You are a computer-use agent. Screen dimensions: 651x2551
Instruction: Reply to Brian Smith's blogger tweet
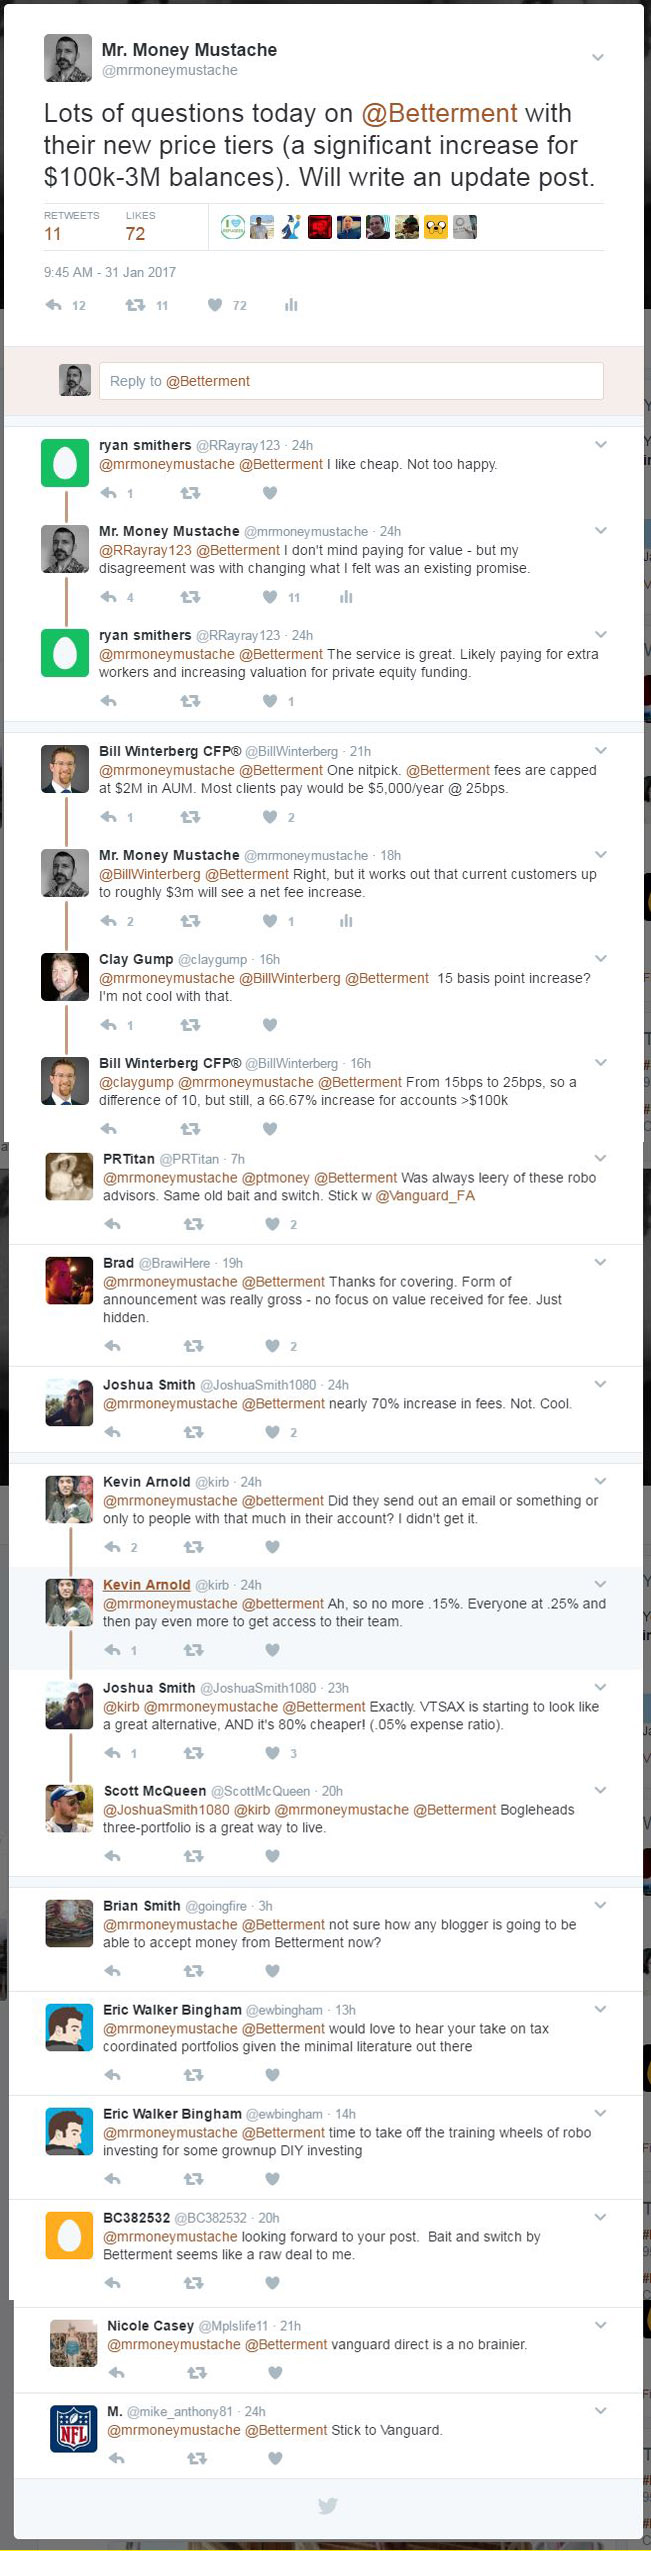[113, 1971]
